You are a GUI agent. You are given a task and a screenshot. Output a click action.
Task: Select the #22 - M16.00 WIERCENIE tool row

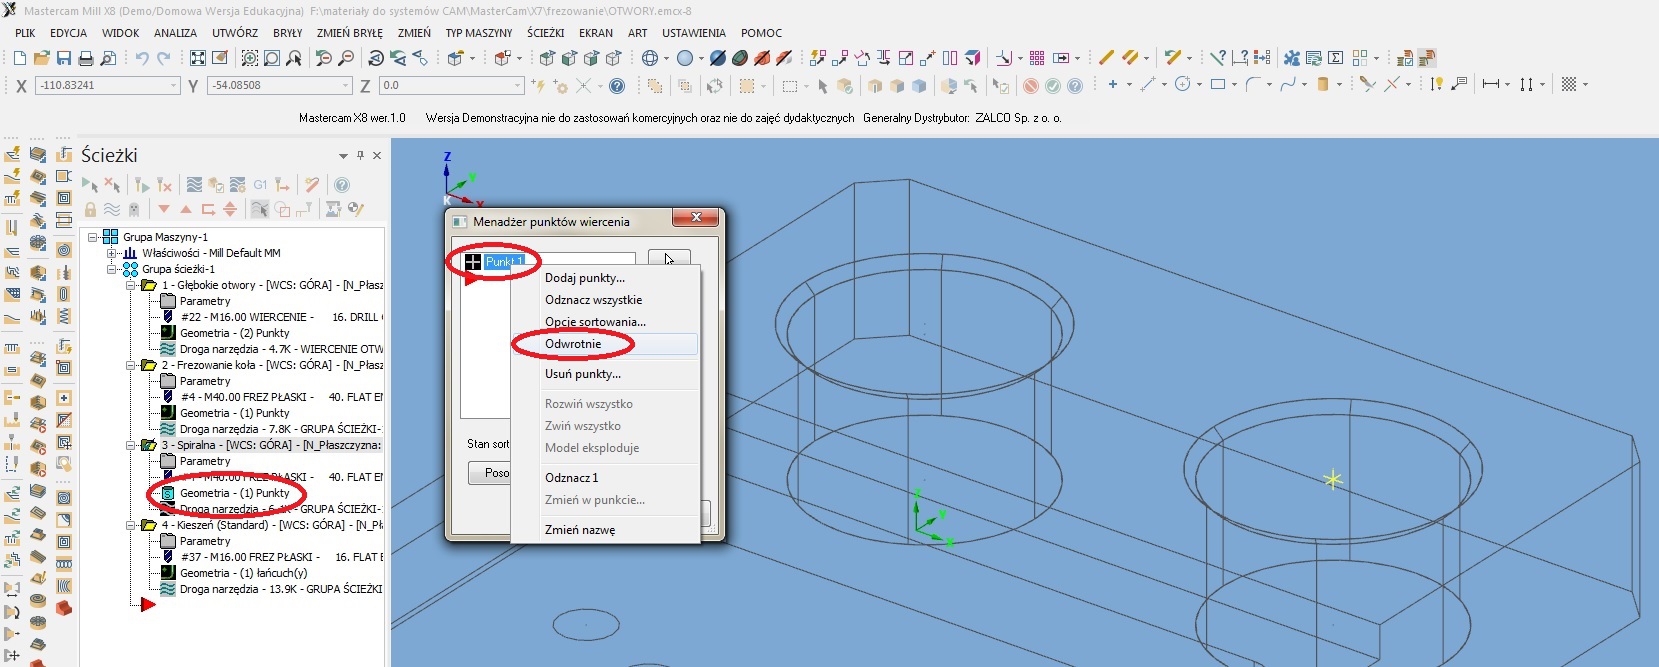coord(280,317)
